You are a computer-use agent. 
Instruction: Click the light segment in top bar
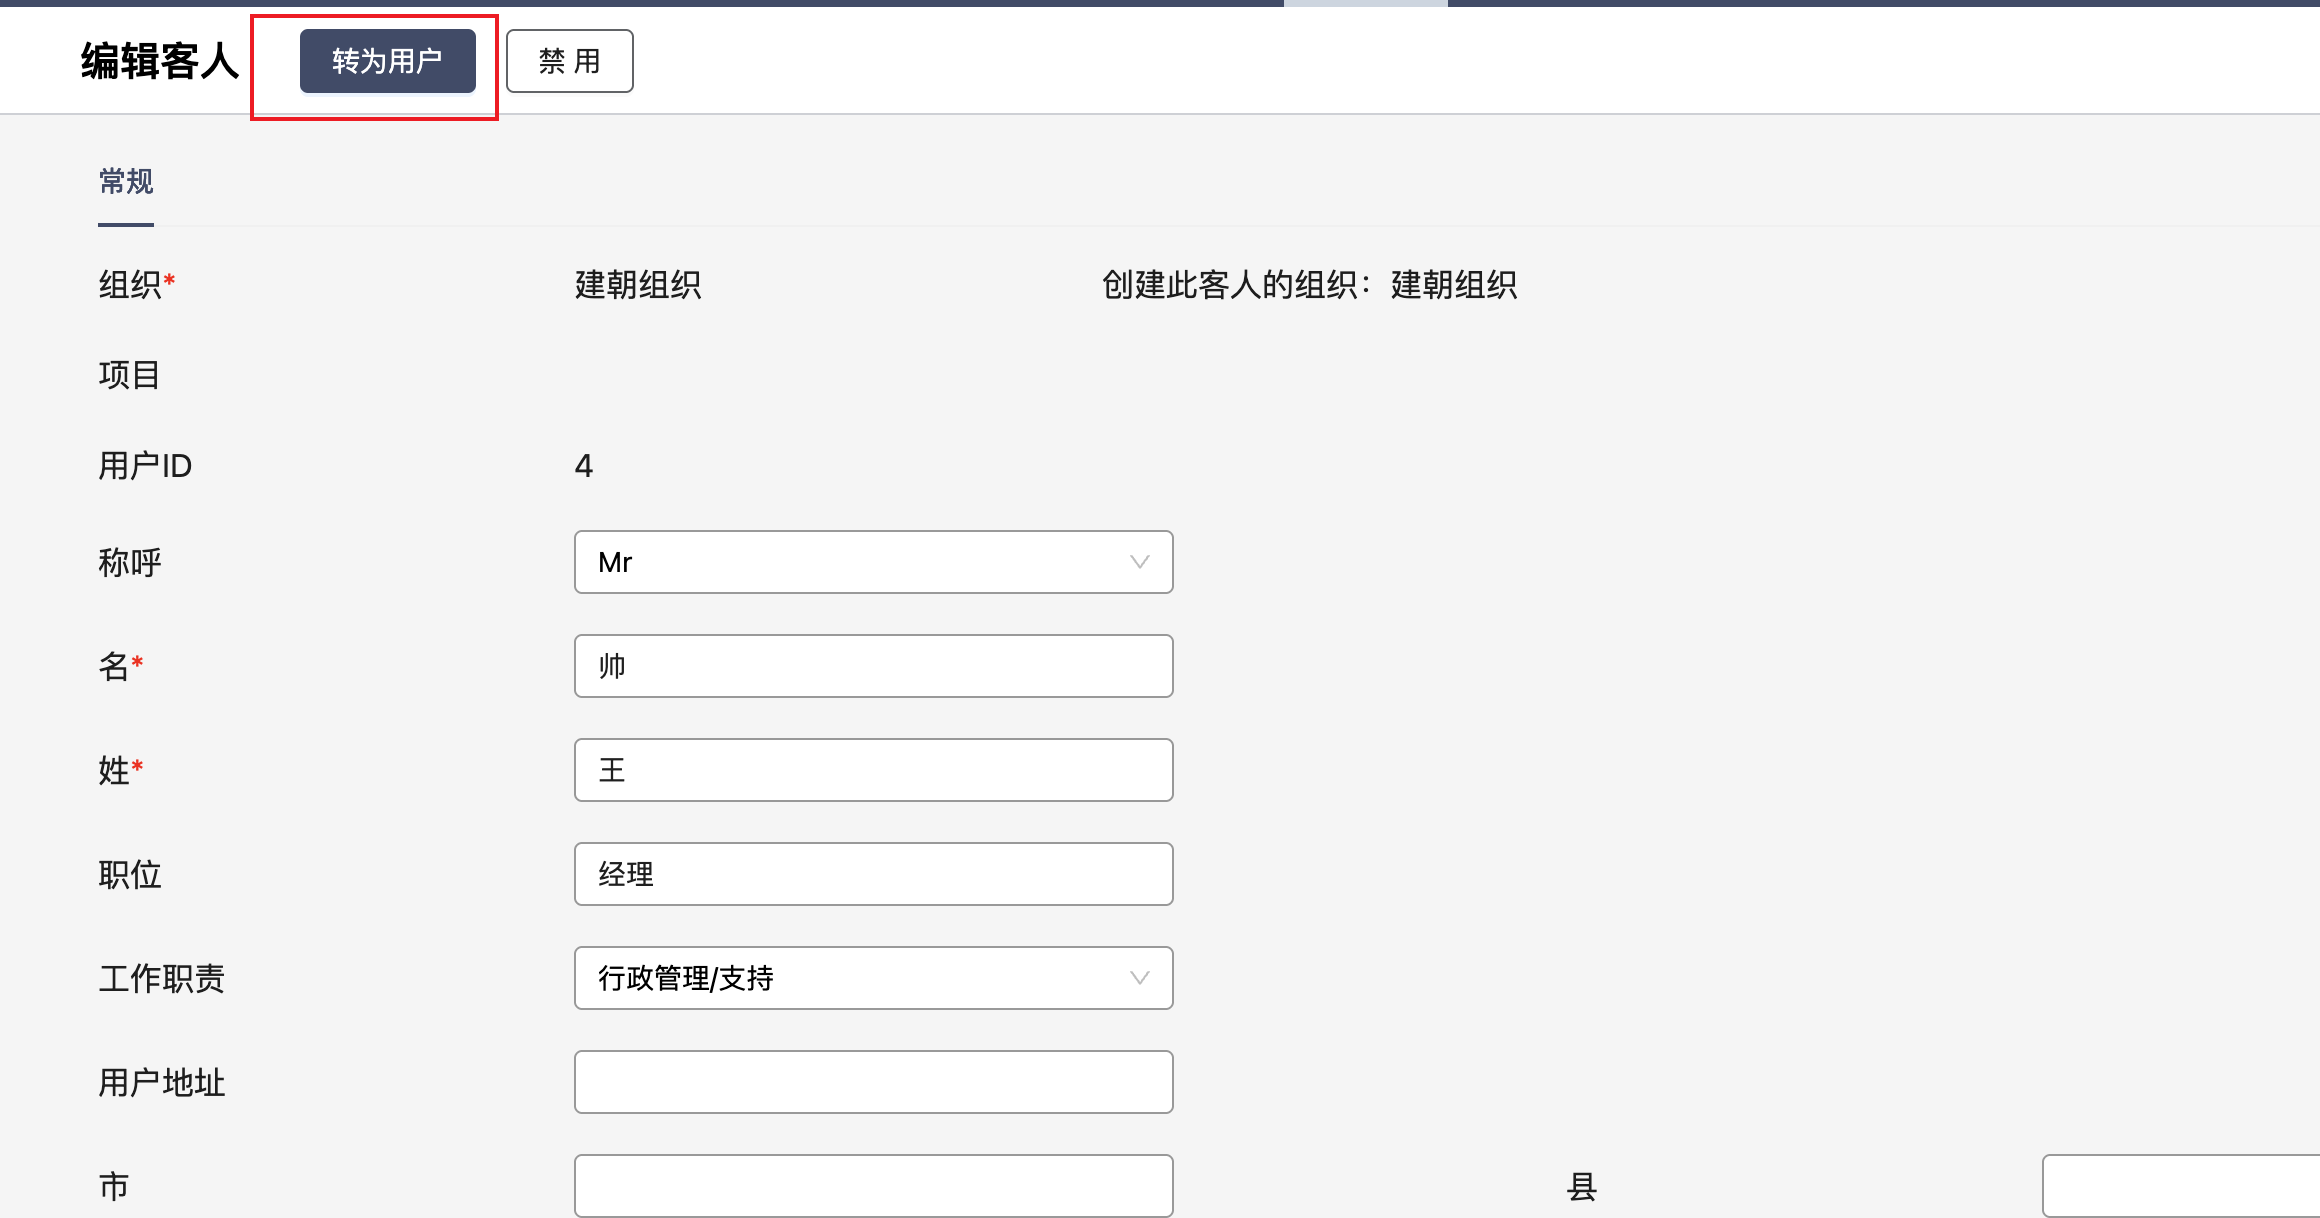(1365, 3)
